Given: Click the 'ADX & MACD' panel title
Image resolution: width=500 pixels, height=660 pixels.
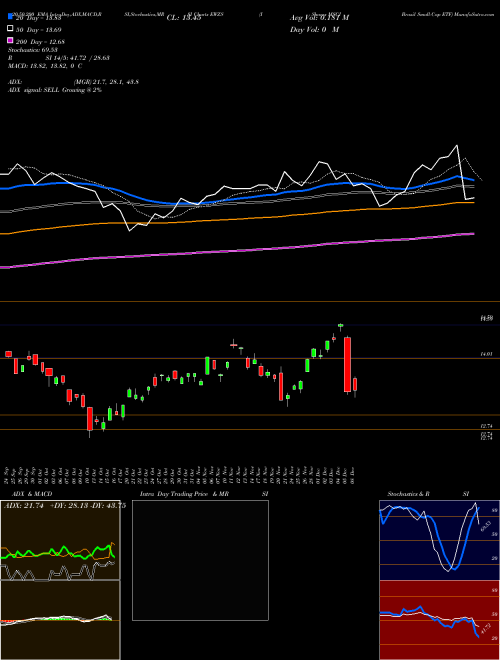Looking at the screenshot, I should (32, 494).
